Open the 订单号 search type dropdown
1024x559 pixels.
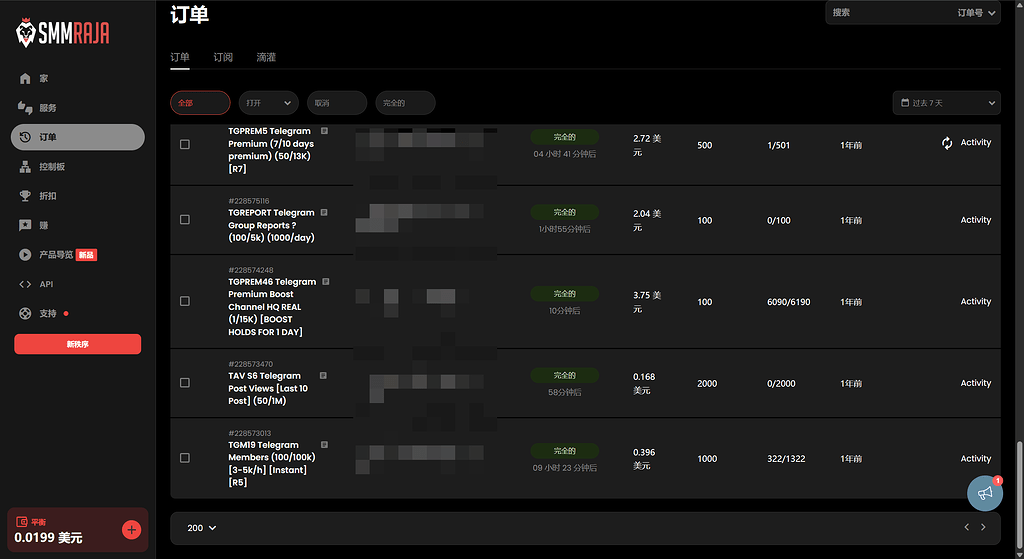click(x=976, y=12)
